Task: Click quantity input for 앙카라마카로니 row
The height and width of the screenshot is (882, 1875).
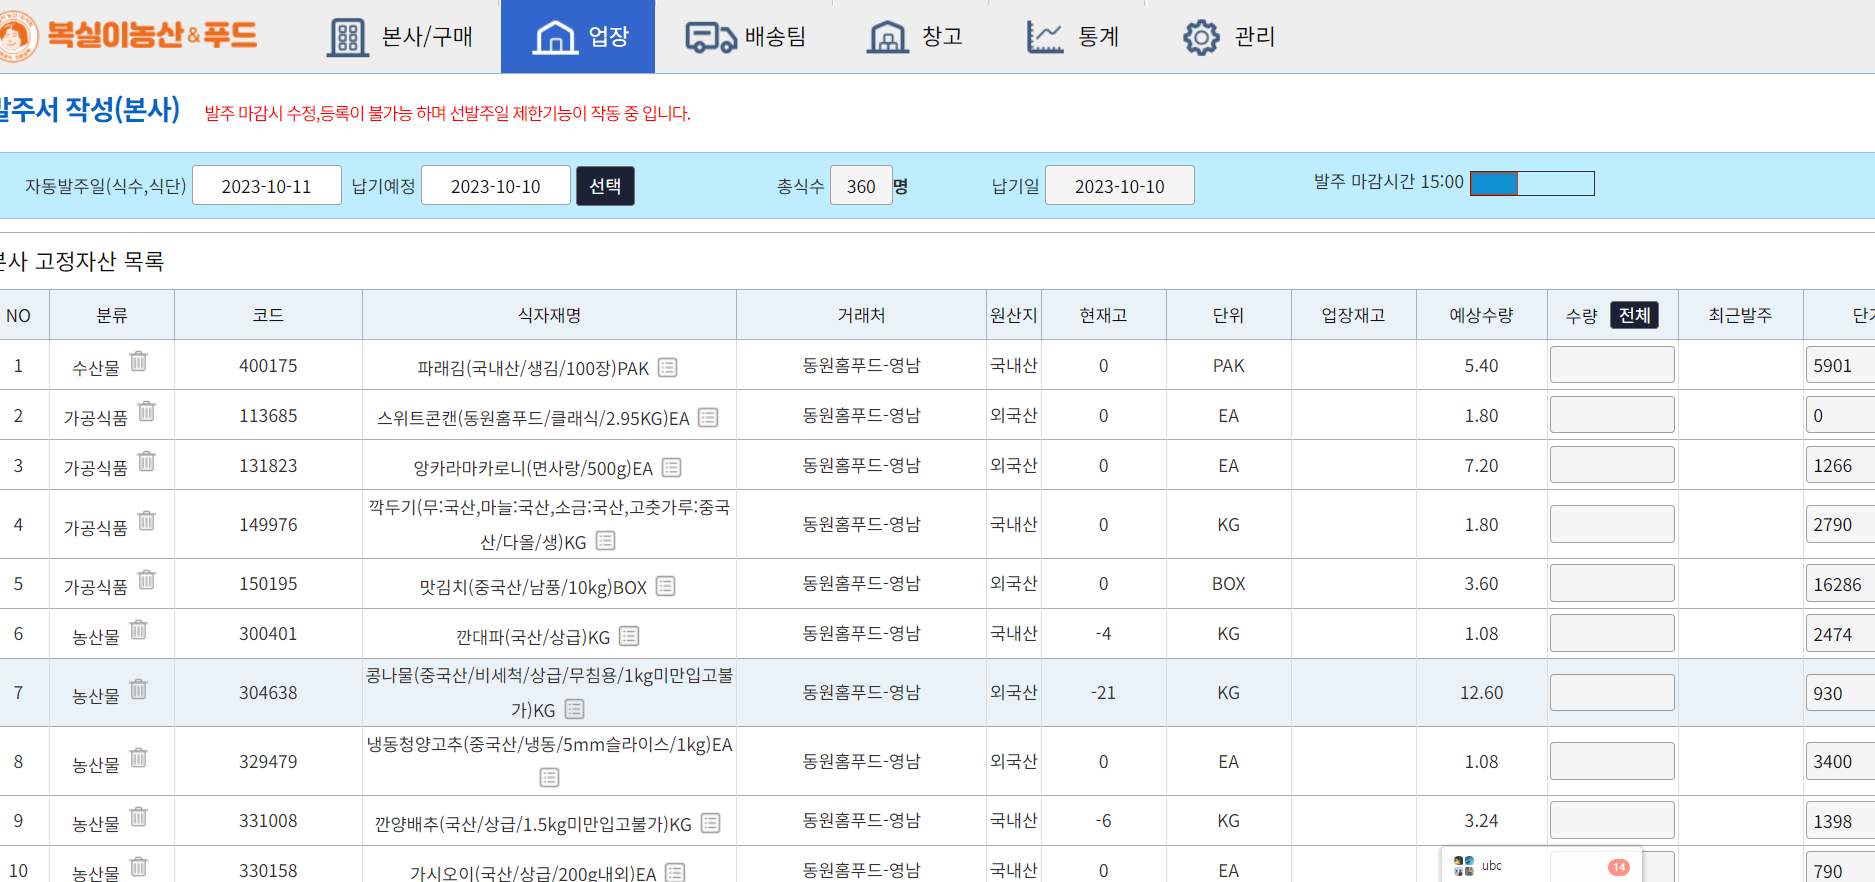Action: [x=1612, y=465]
